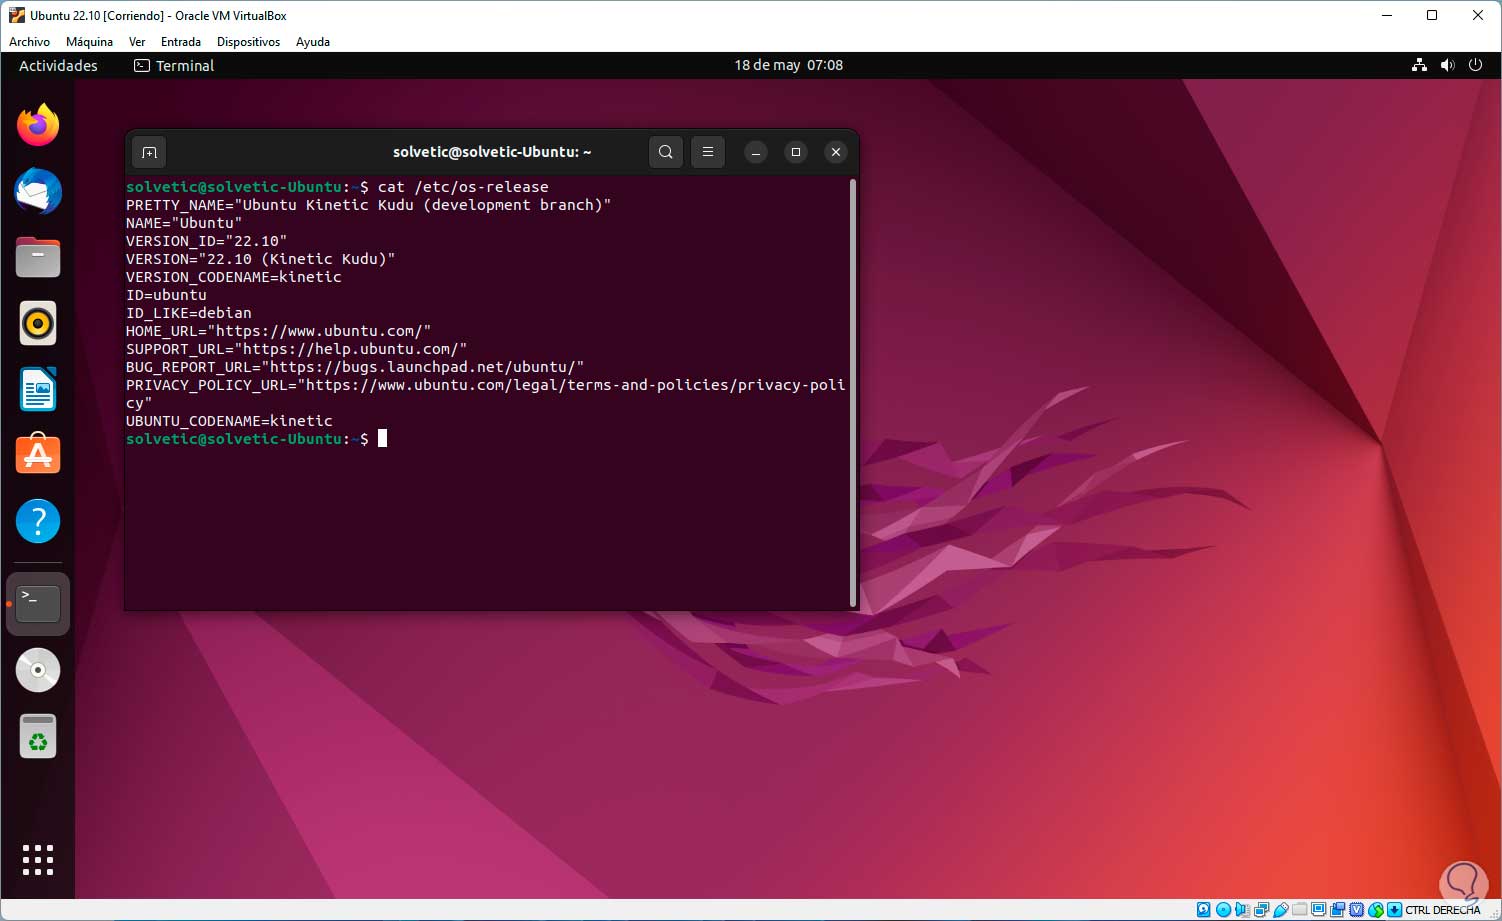Launch LibreOffice Writer from the dock
This screenshot has width=1502, height=921.
click(38, 389)
